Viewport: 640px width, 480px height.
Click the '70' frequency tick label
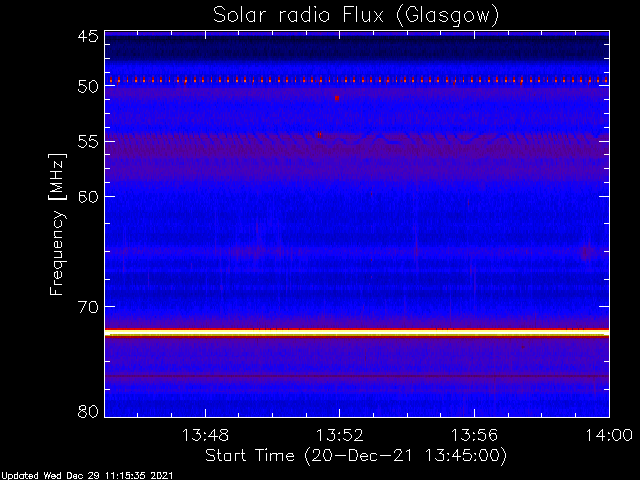(88, 307)
